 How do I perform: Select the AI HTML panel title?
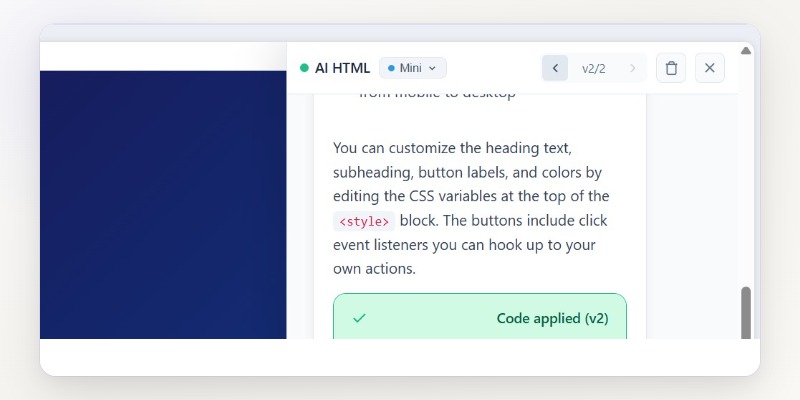342,68
